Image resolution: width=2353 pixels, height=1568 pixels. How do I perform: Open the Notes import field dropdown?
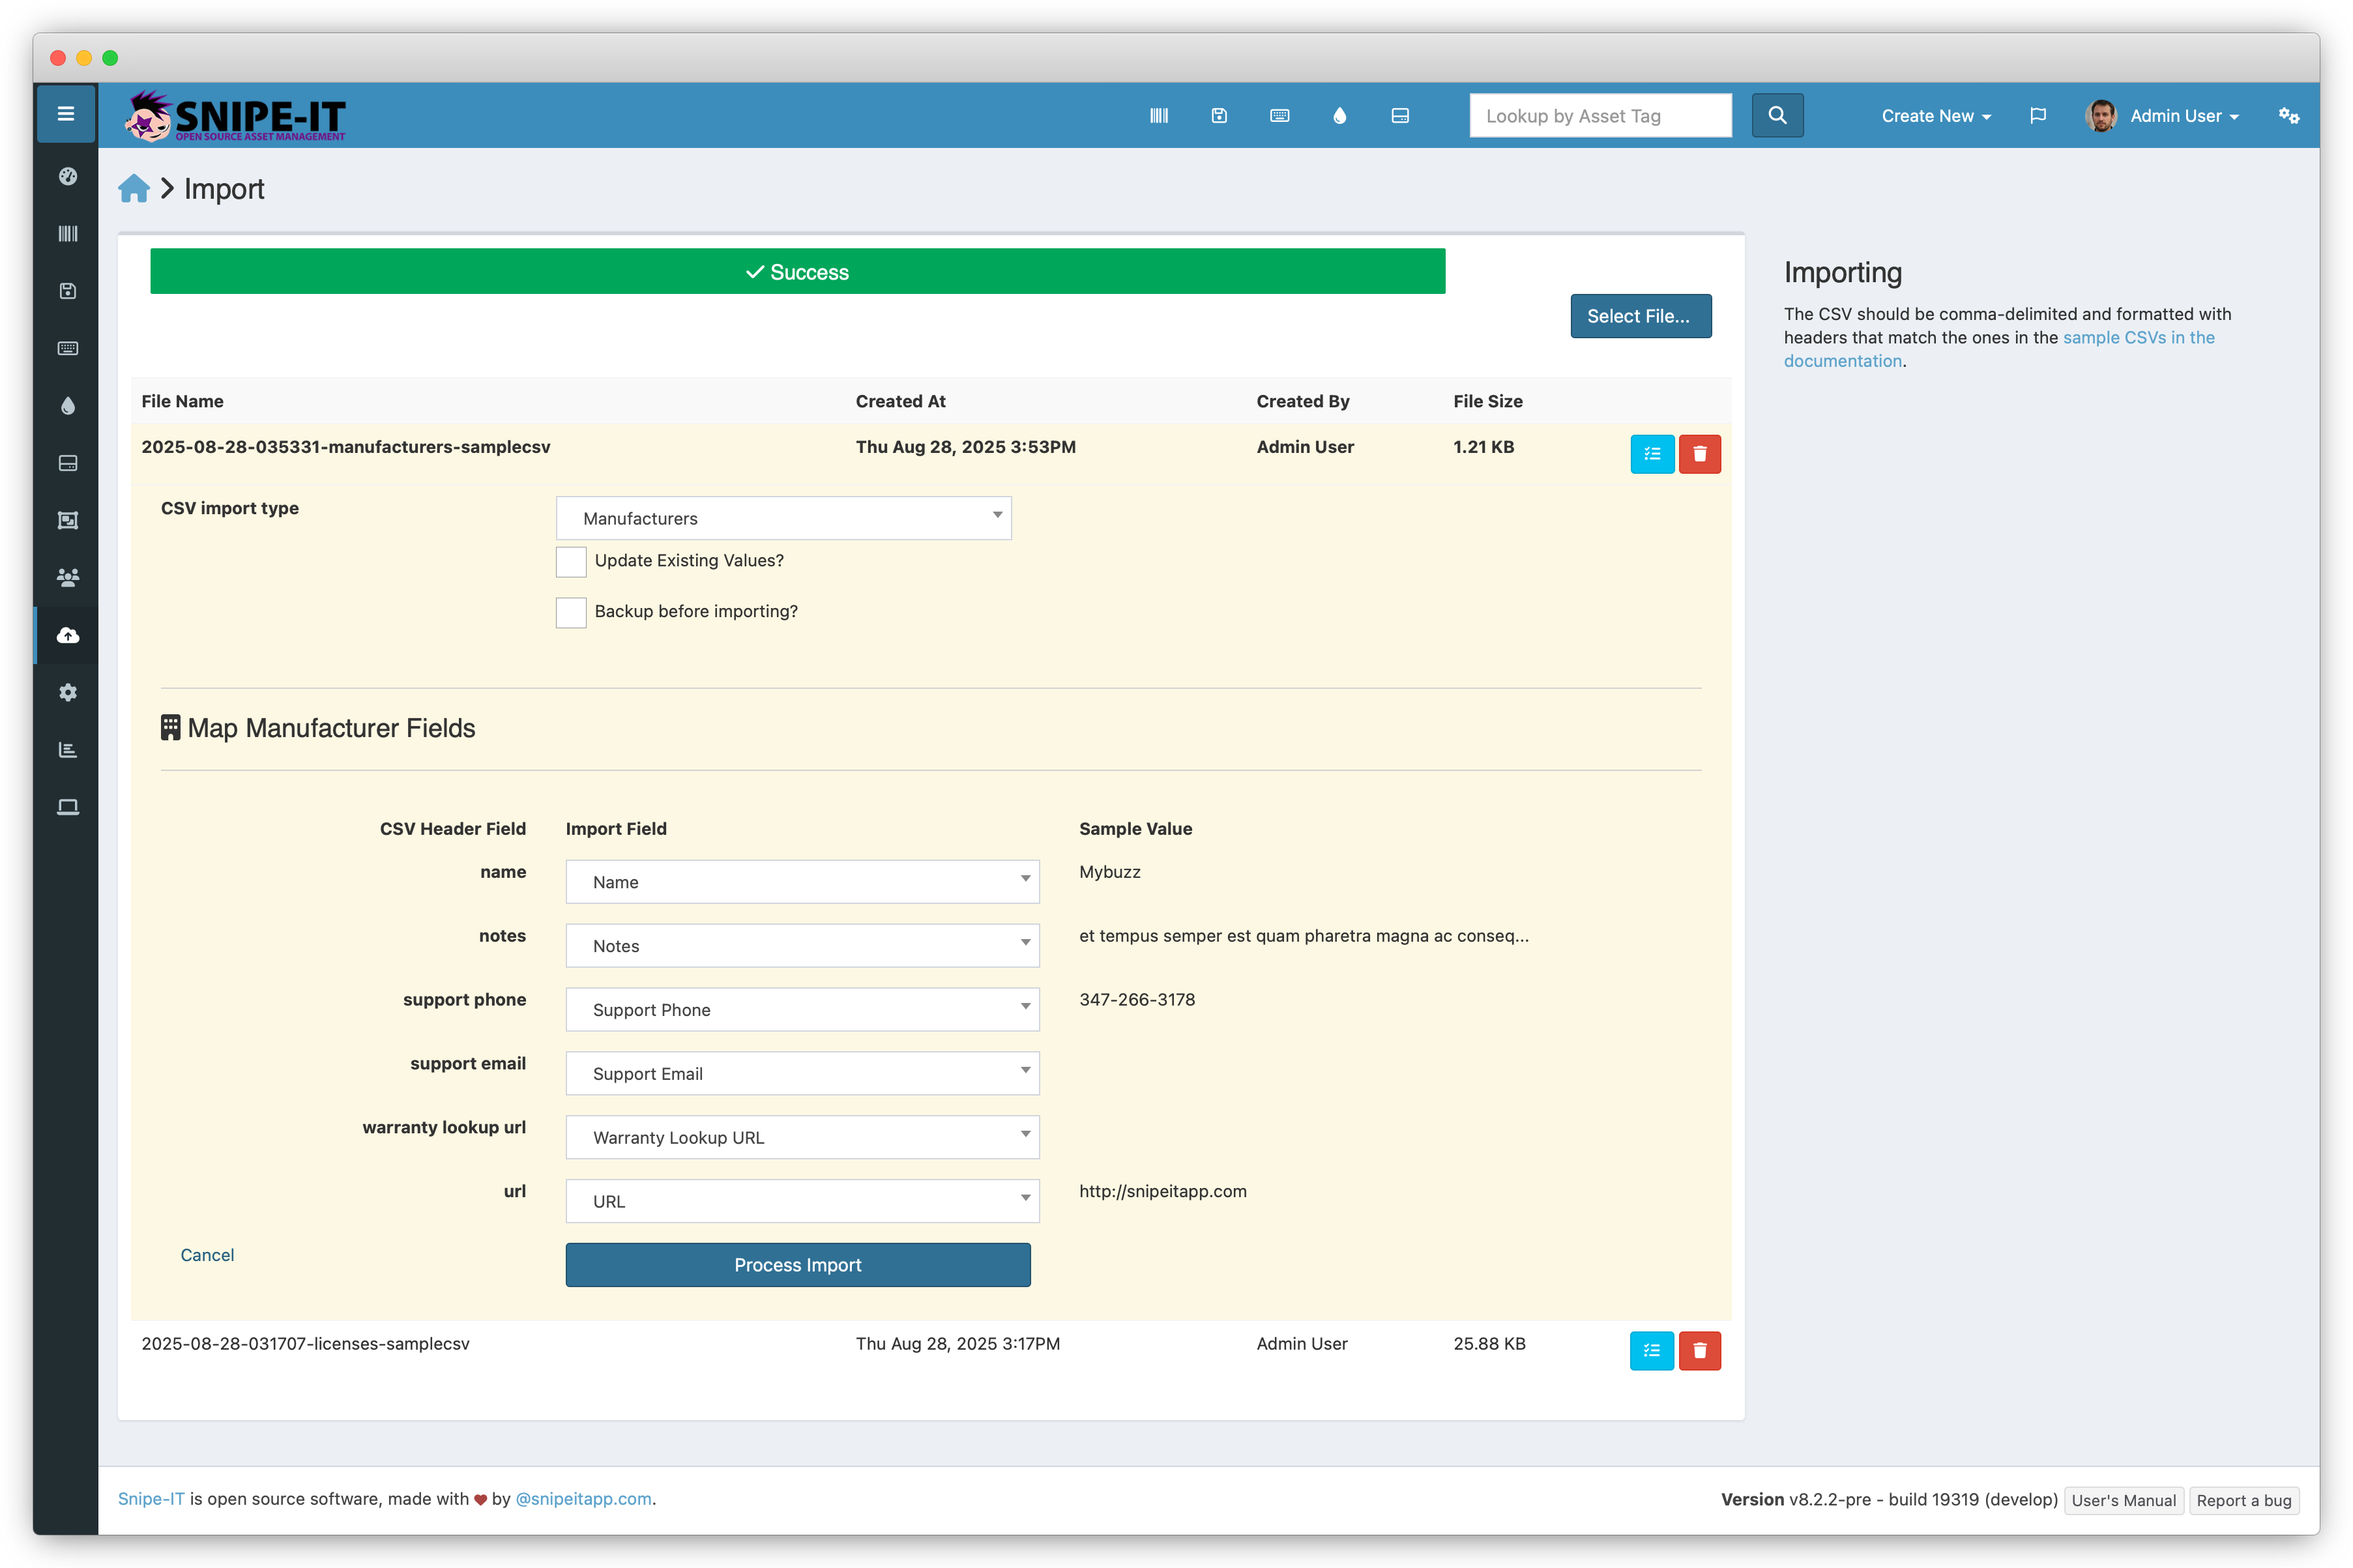pyautogui.click(x=802, y=946)
